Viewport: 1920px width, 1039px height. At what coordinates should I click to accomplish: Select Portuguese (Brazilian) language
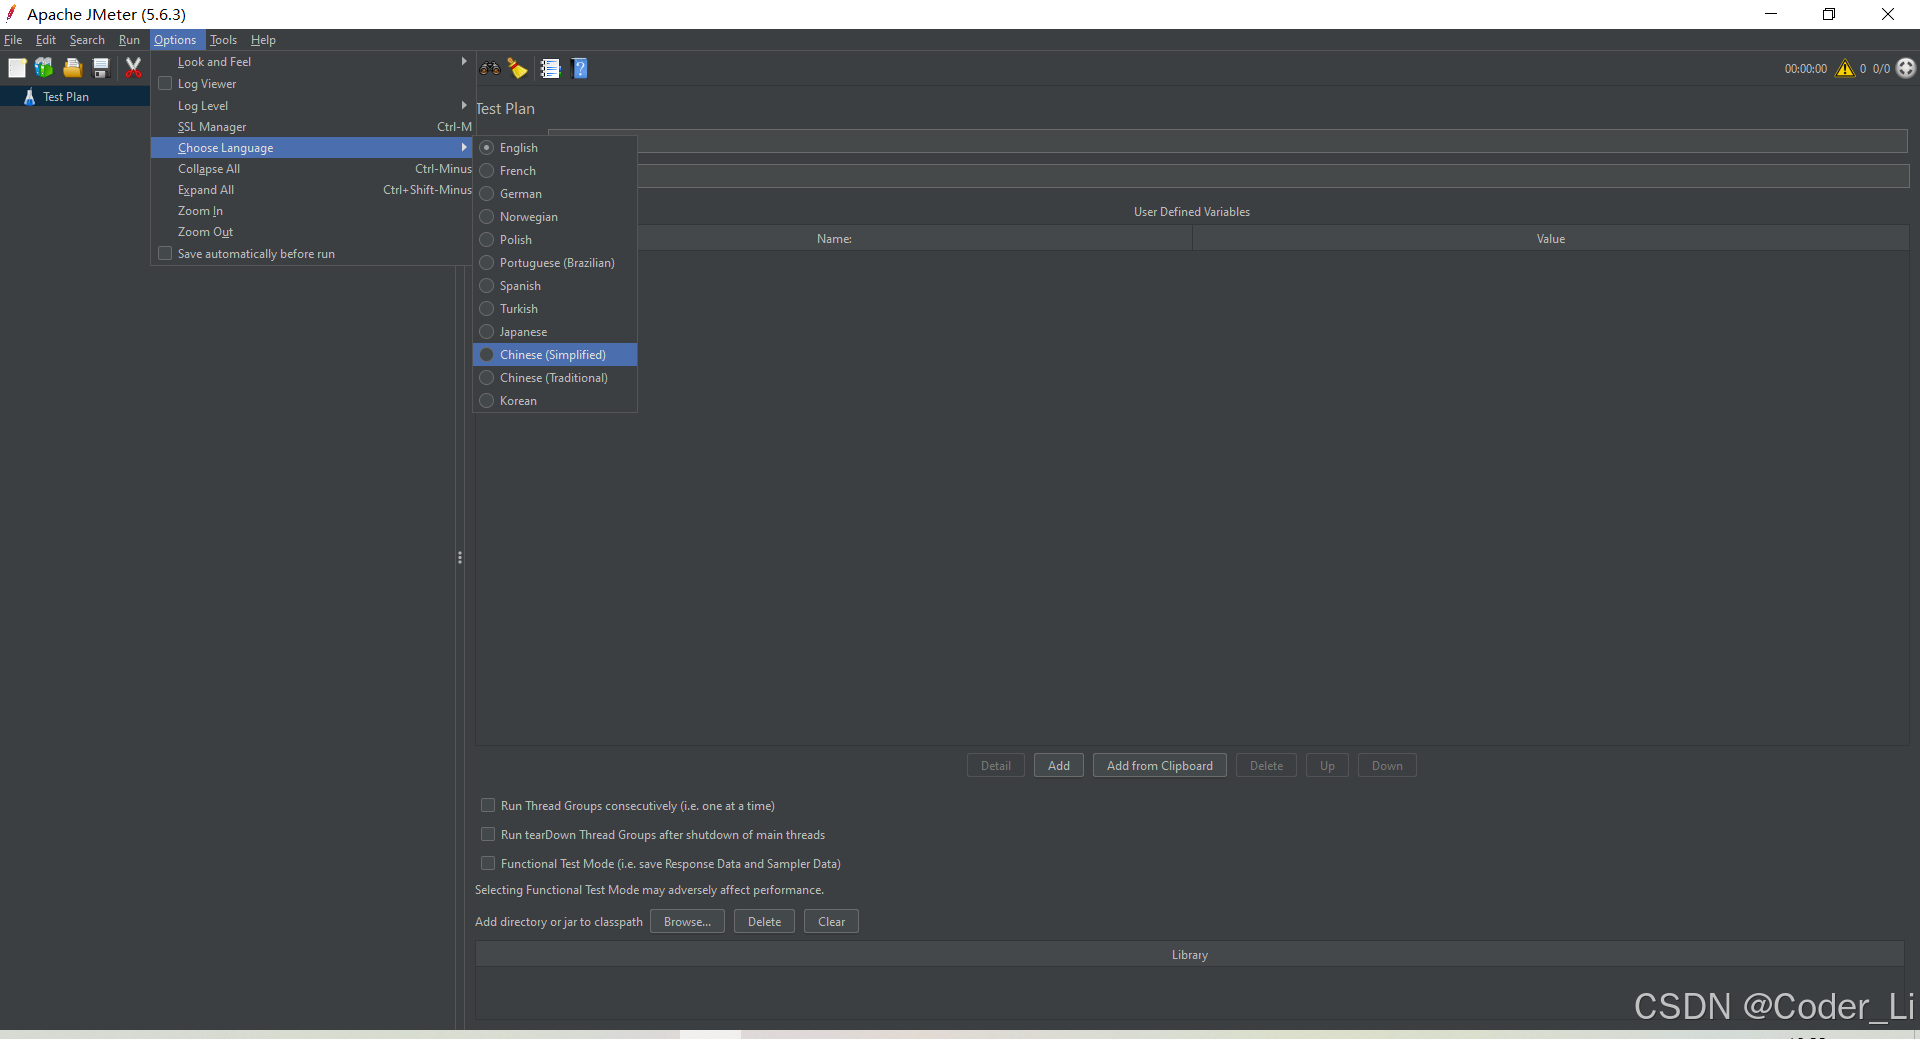pos(555,263)
